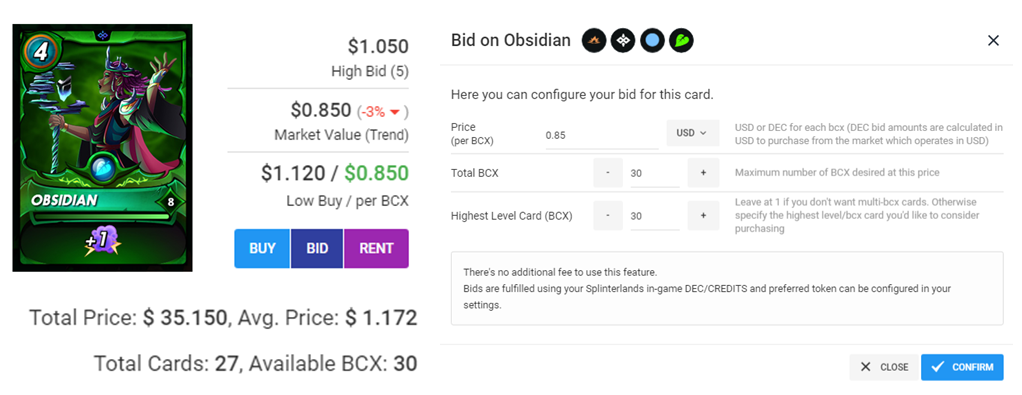Click the level 8 diamond badge on card
Image resolution: width=1022 pixels, height=395 pixels.
(171, 201)
